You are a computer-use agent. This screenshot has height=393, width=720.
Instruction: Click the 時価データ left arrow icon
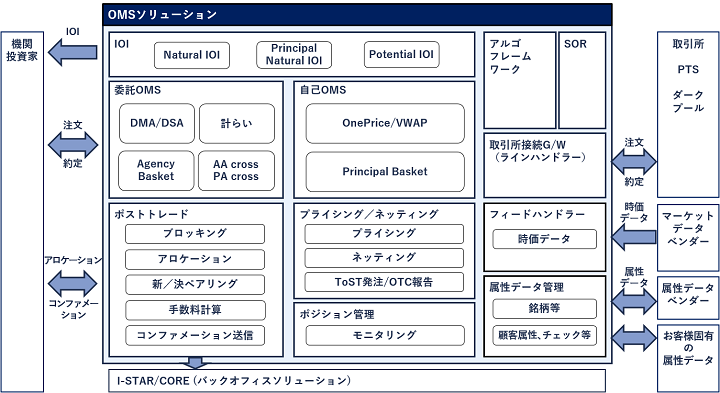tap(634, 237)
